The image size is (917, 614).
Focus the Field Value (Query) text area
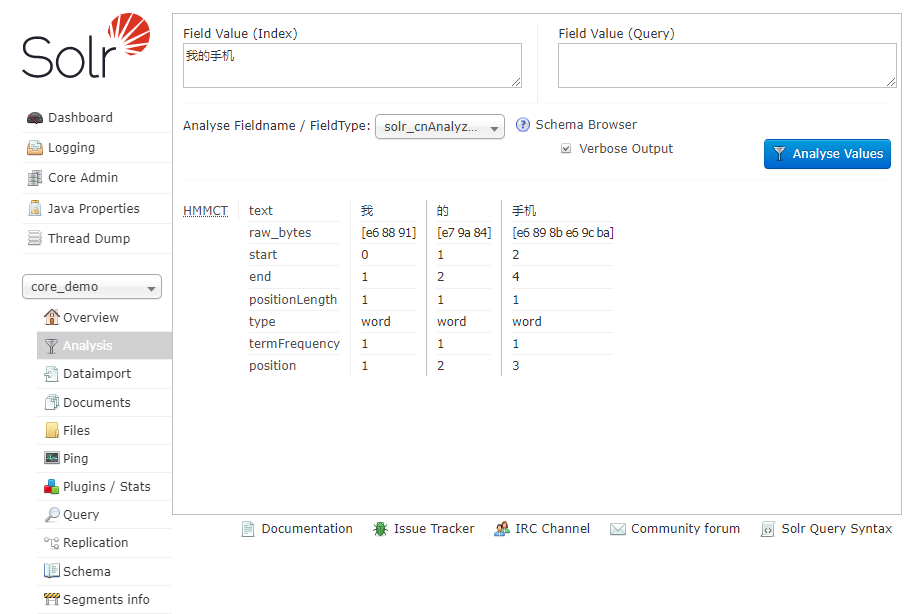tap(727, 65)
